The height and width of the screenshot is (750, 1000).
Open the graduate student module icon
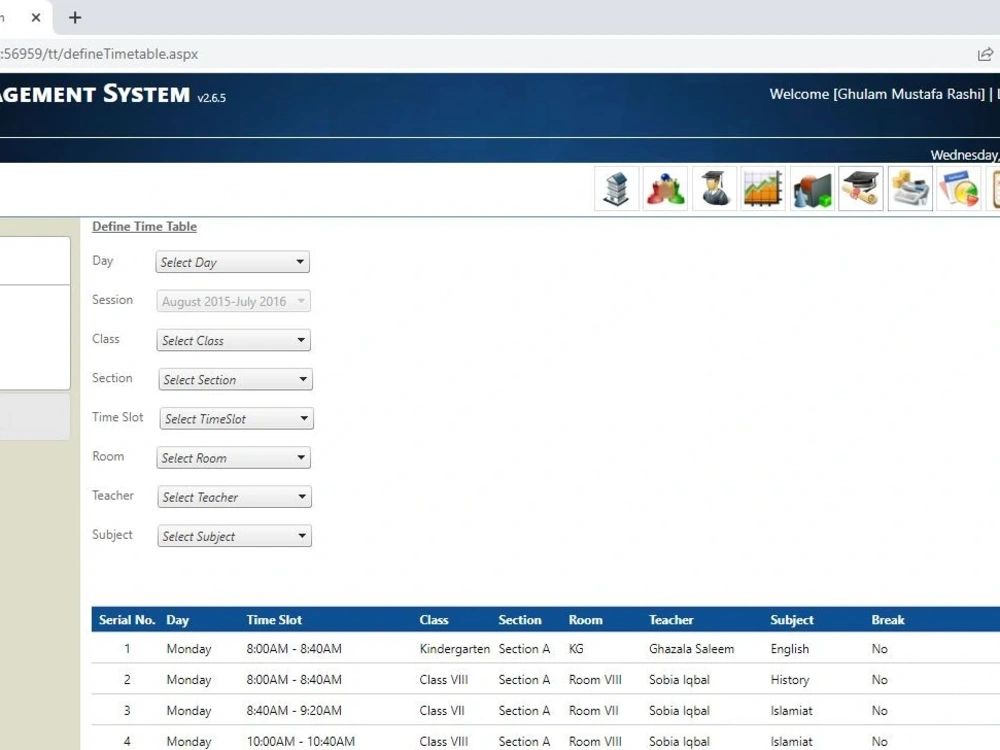pos(714,189)
